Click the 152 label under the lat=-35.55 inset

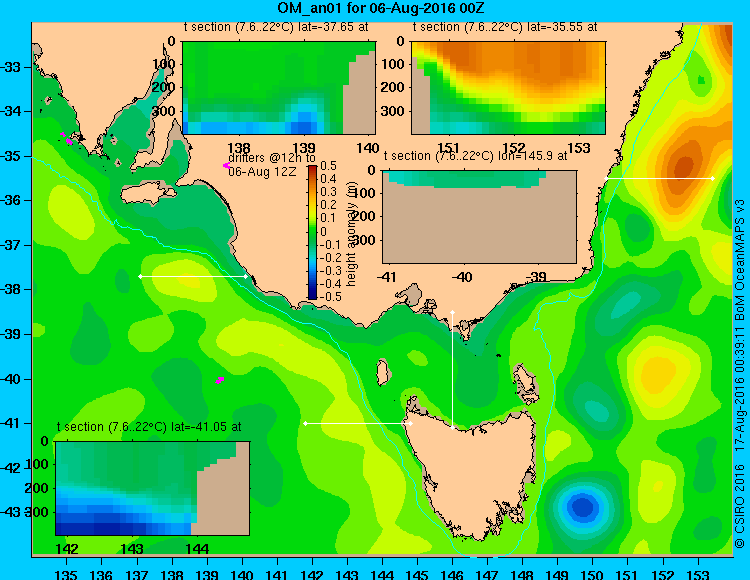click(x=514, y=148)
